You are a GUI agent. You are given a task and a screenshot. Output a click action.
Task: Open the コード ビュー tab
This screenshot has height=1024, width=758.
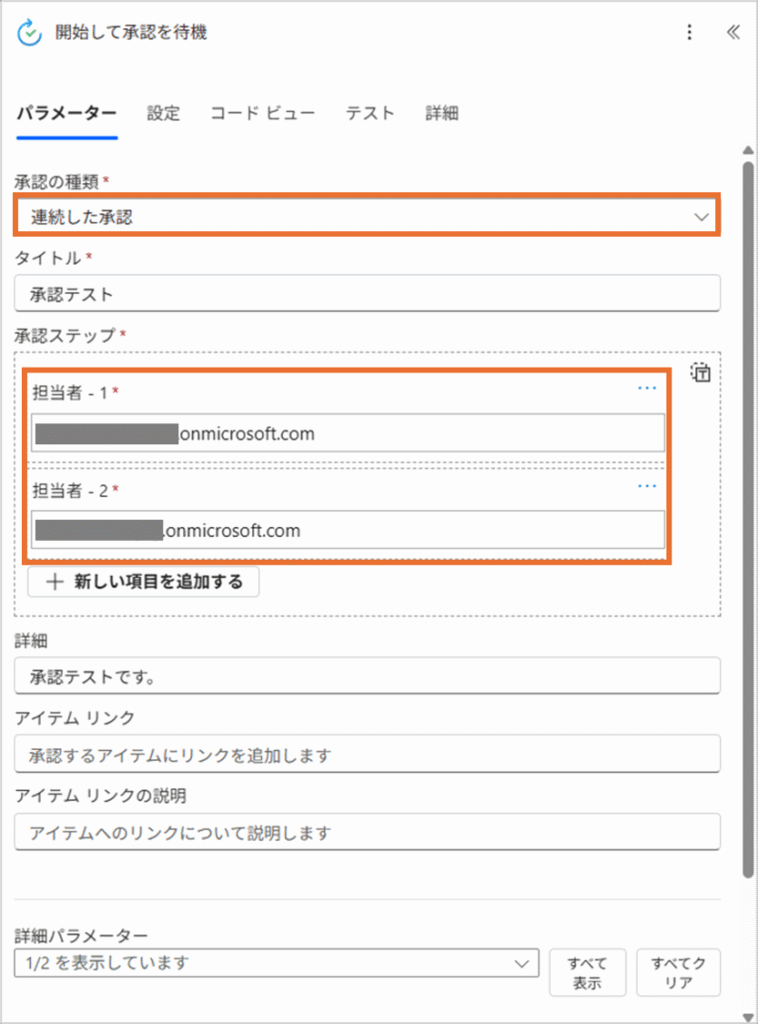point(263,113)
